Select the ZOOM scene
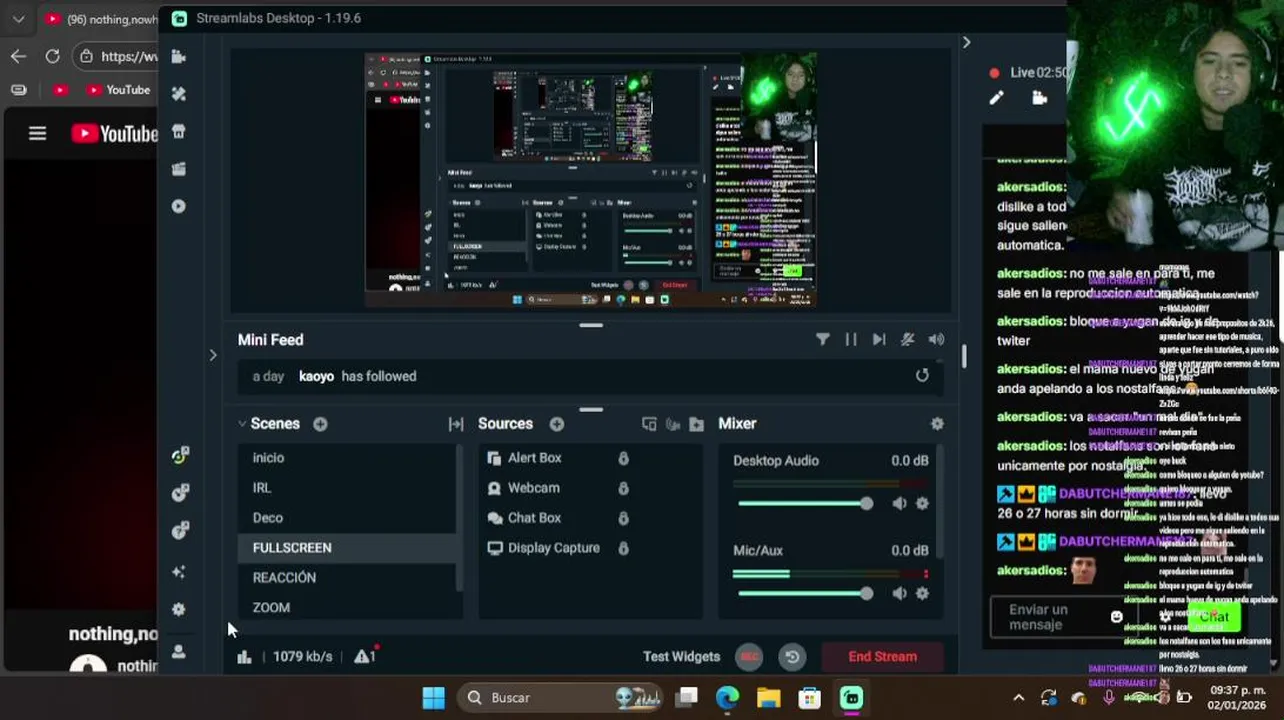Viewport: 1284px width, 720px height. tap(346, 608)
